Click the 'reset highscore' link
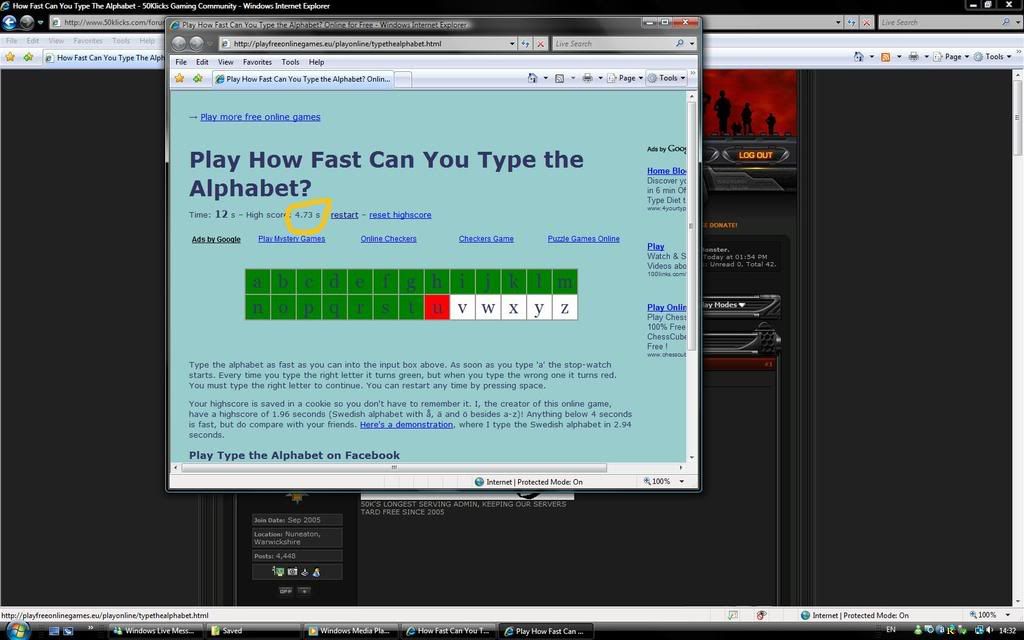Screen dimensions: 1024x640 (400, 215)
